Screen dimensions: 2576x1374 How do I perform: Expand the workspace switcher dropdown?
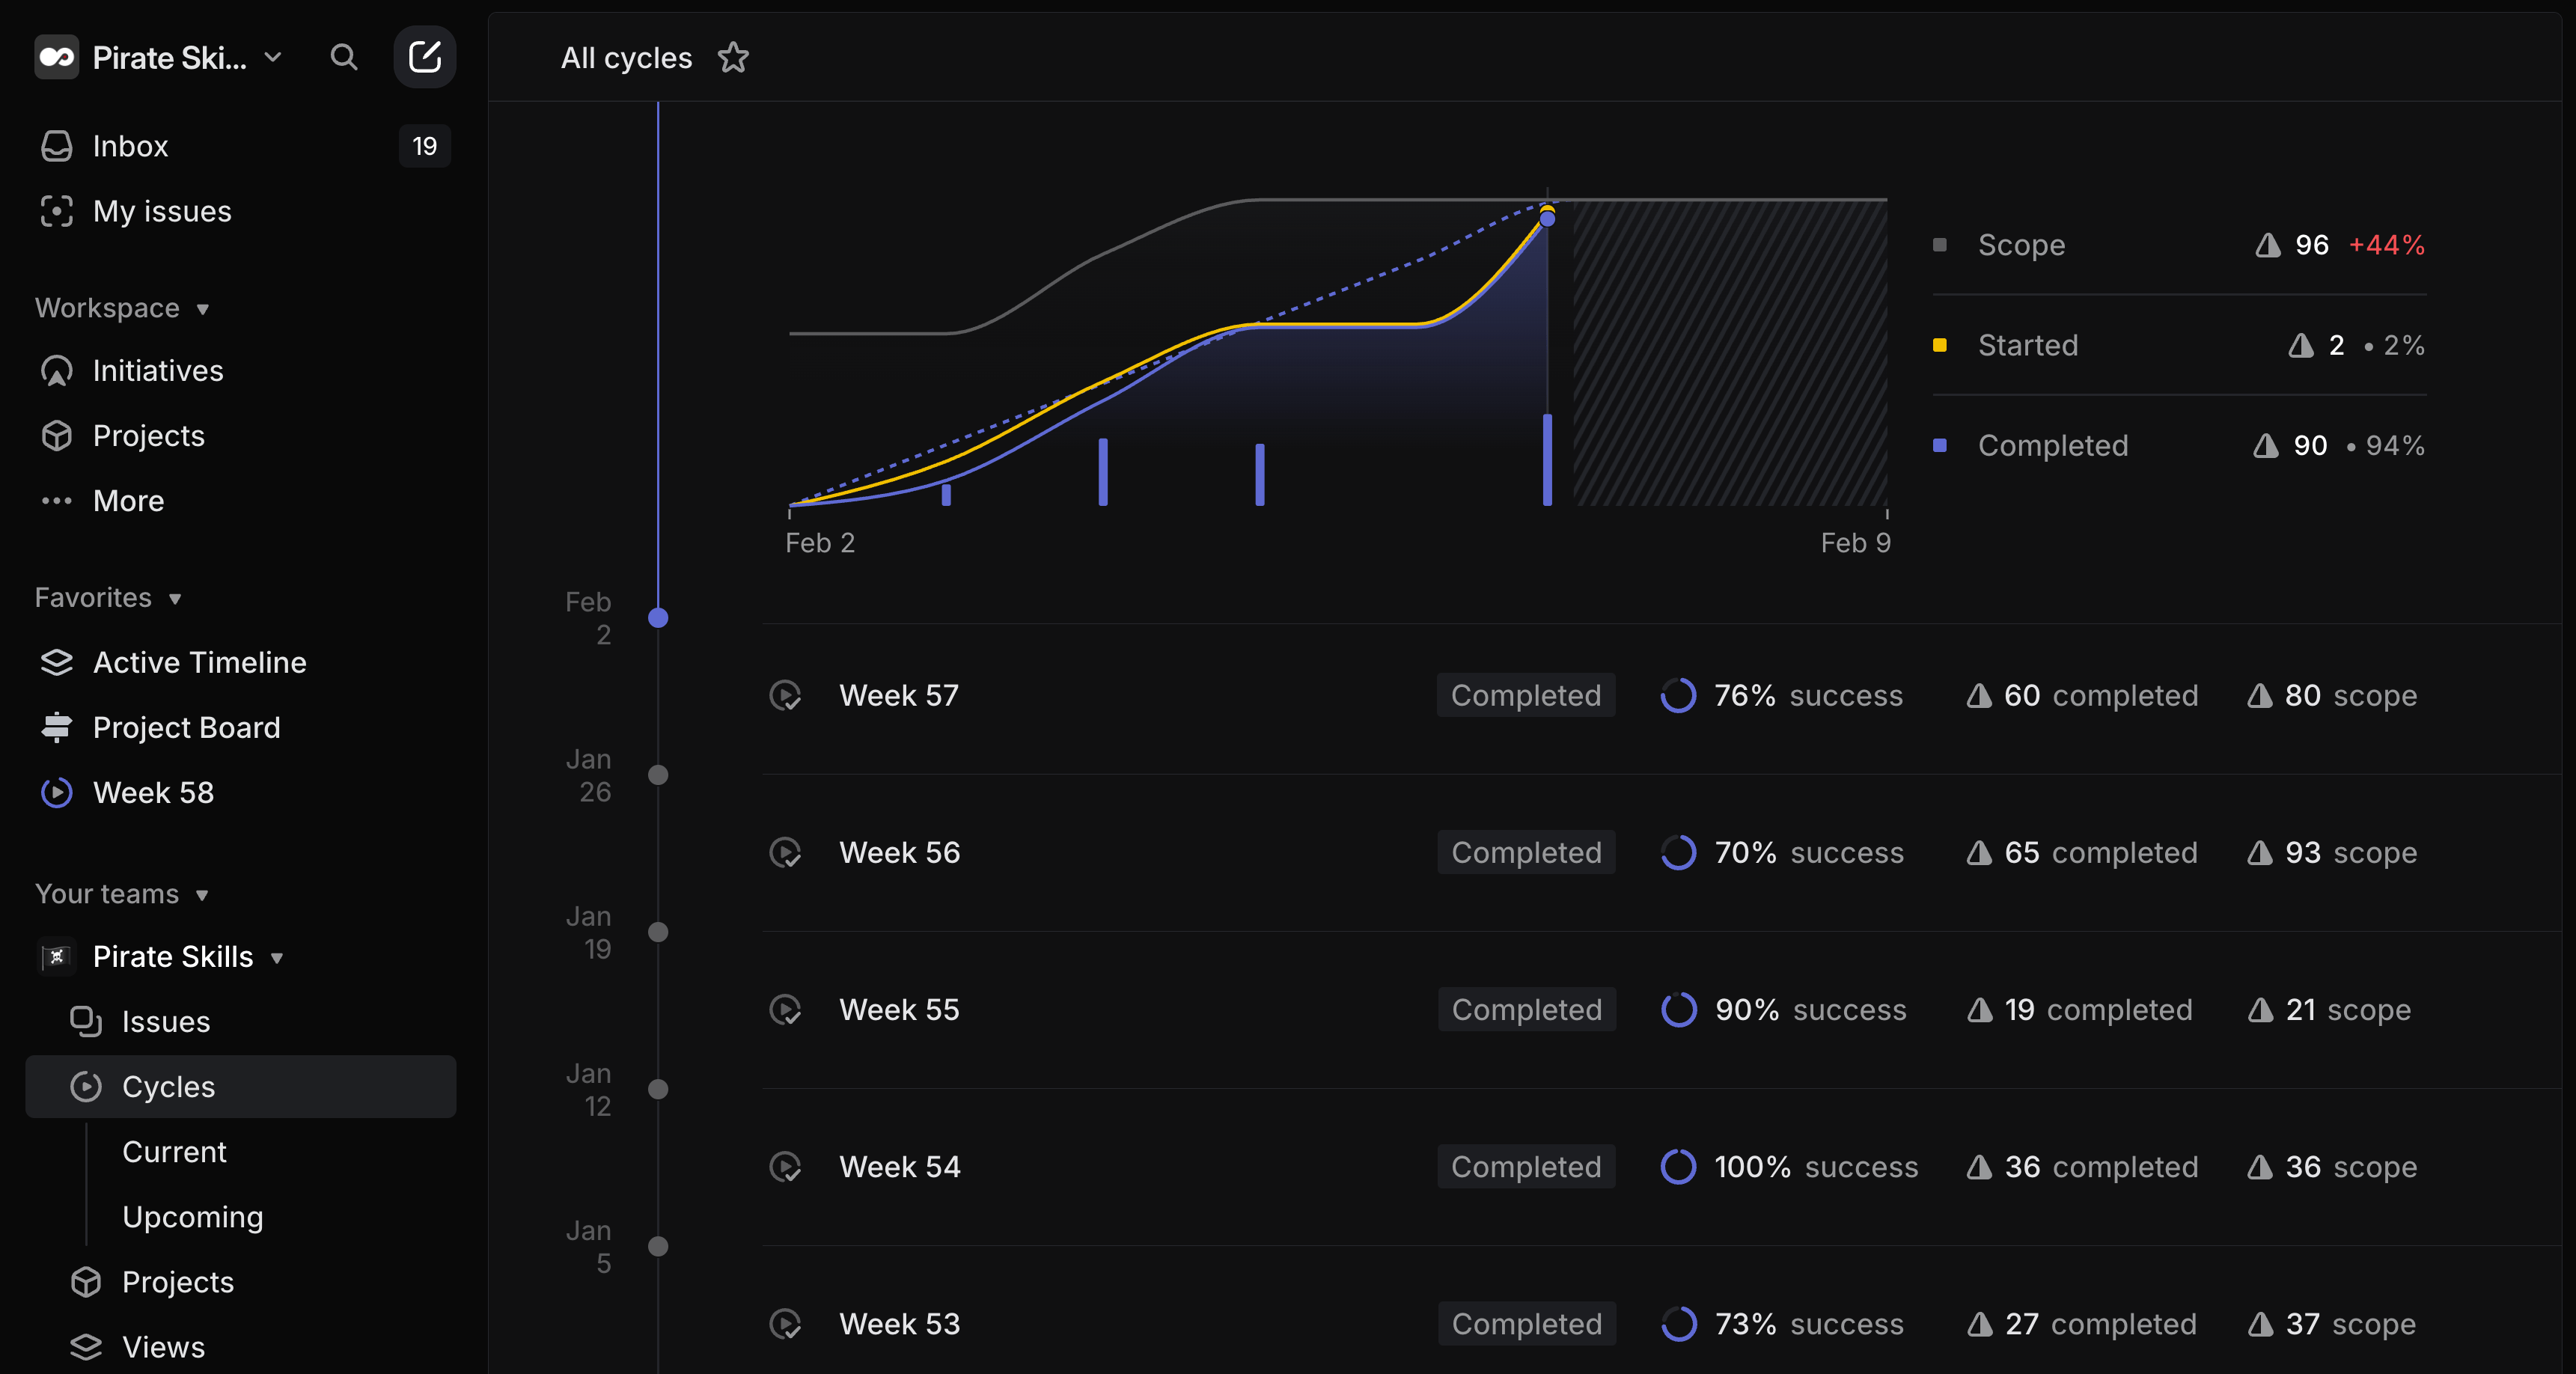(x=274, y=57)
